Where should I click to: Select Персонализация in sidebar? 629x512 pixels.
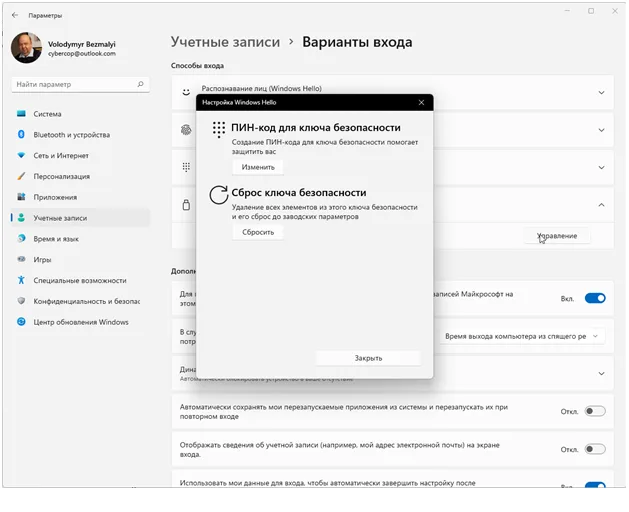tap(80, 177)
